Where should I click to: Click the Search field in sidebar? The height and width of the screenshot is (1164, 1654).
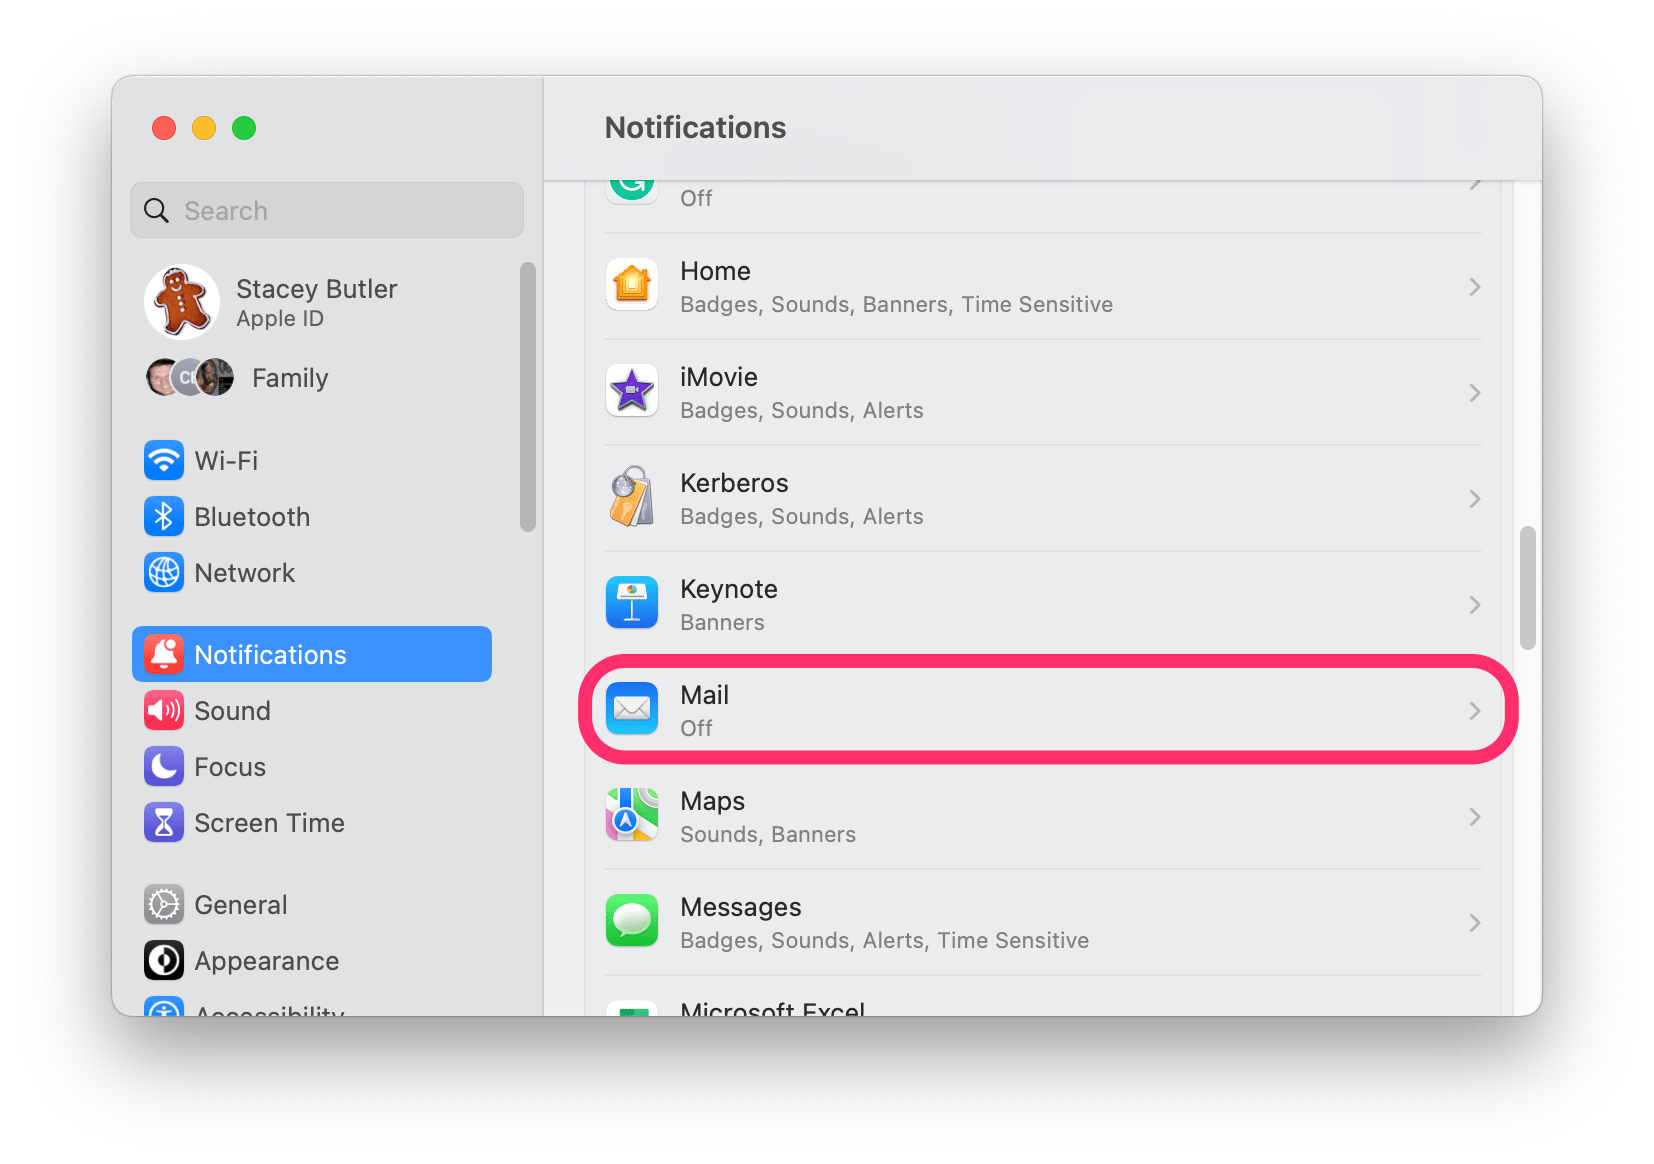point(327,210)
